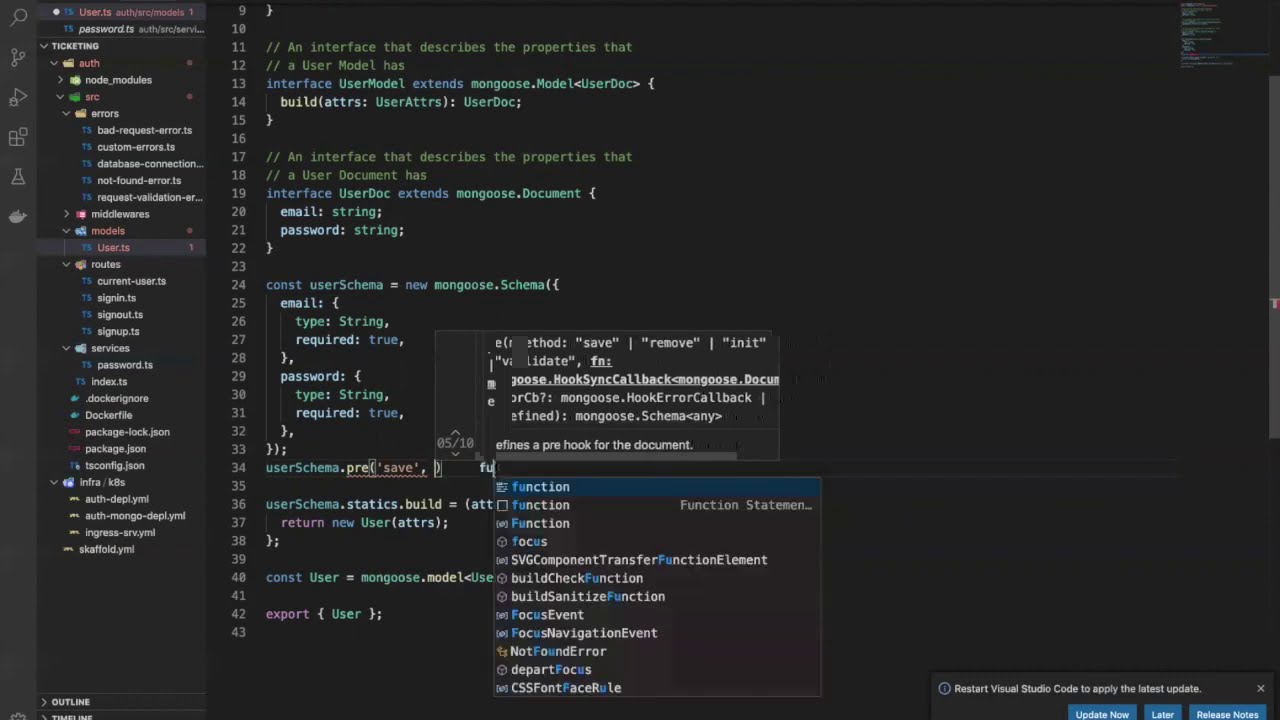Choose capitalized 'Function' suggestion
This screenshot has width=1280, height=720.
tap(657, 523)
